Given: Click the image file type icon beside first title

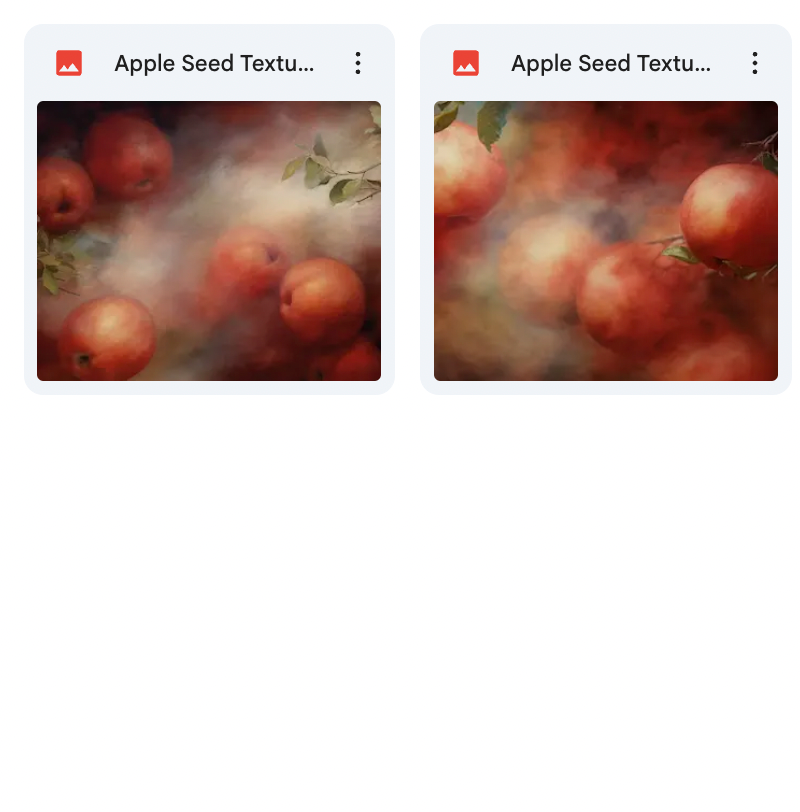Looking at the screenshot, I should coord(69,63).
